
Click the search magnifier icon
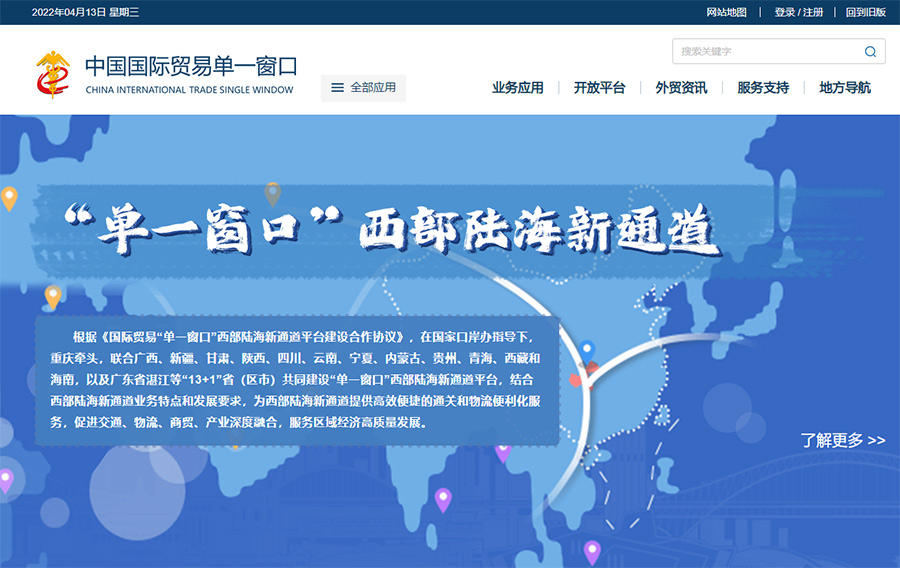pos(870,52)
